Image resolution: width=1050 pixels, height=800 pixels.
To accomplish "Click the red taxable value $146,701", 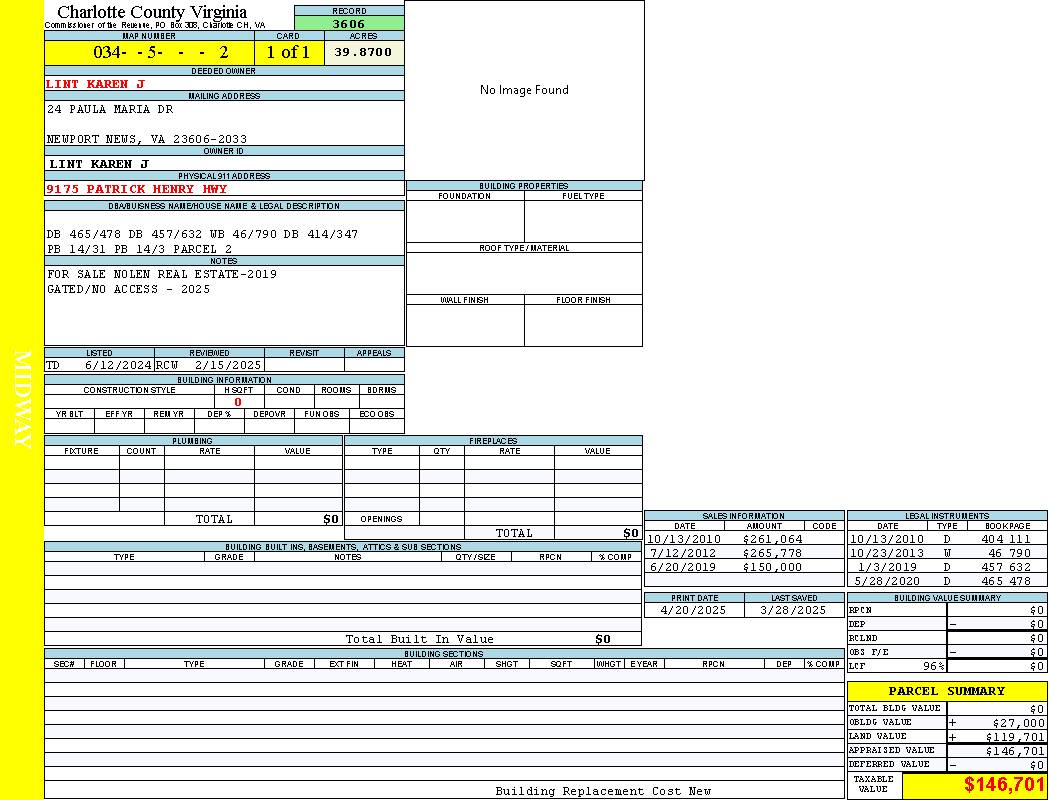I will tap(1004, 785).
